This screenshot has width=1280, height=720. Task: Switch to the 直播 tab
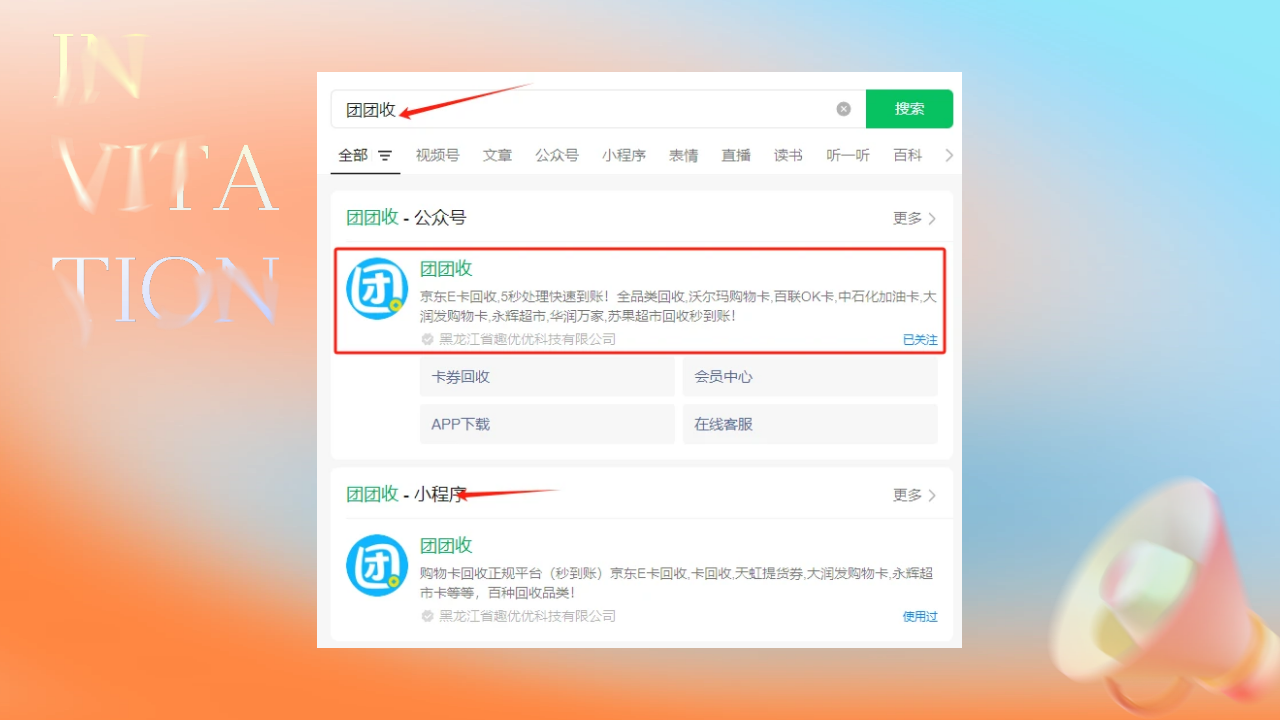coord(736,155)
